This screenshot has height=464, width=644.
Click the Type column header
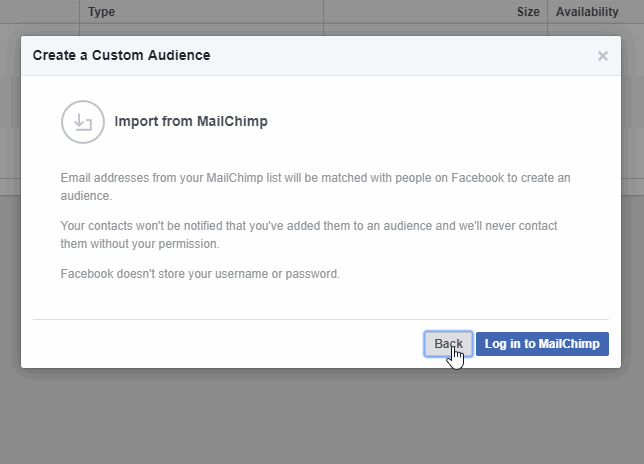click(x=101, y=11)
